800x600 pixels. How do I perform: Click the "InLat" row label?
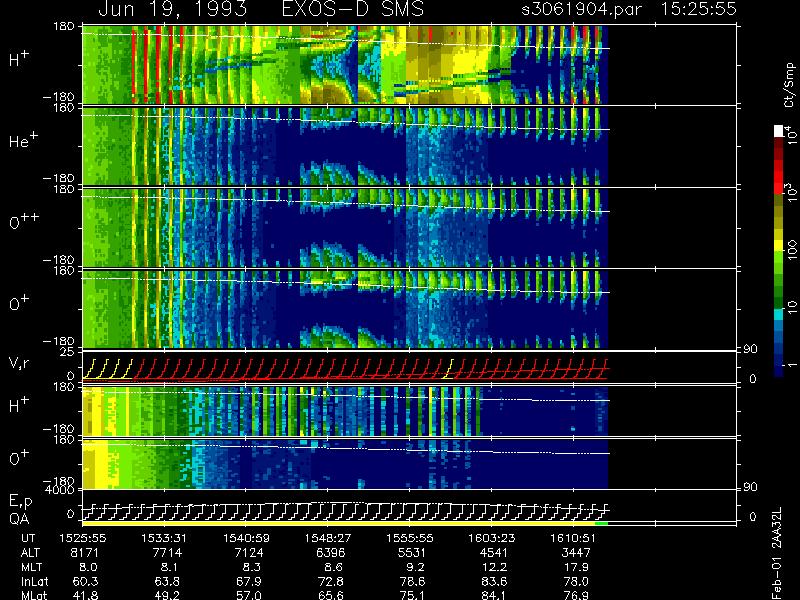(34, 582)
